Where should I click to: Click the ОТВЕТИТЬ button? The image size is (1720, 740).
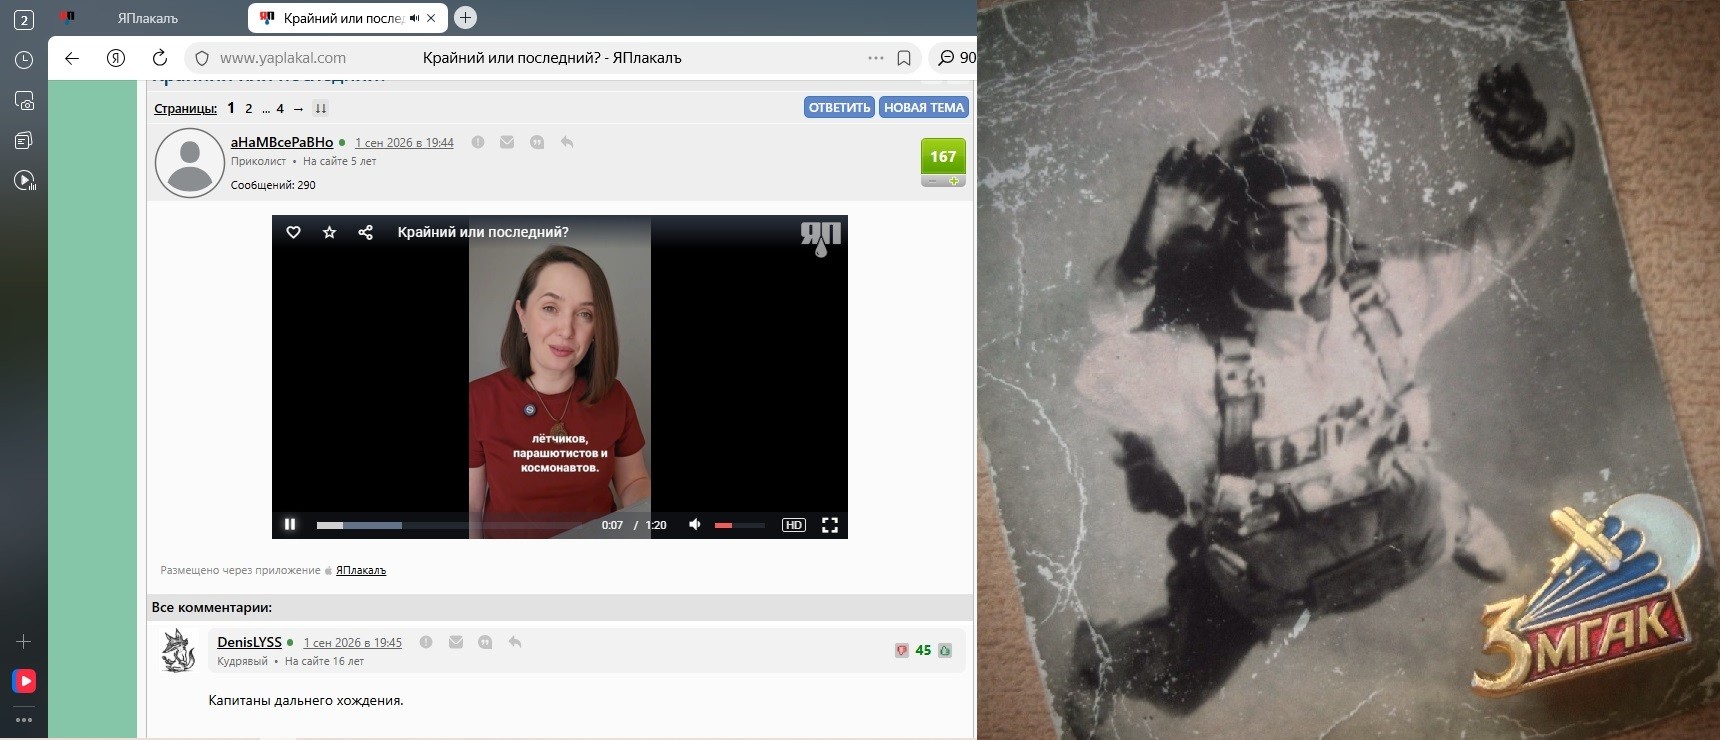click(x=840, y=107)
